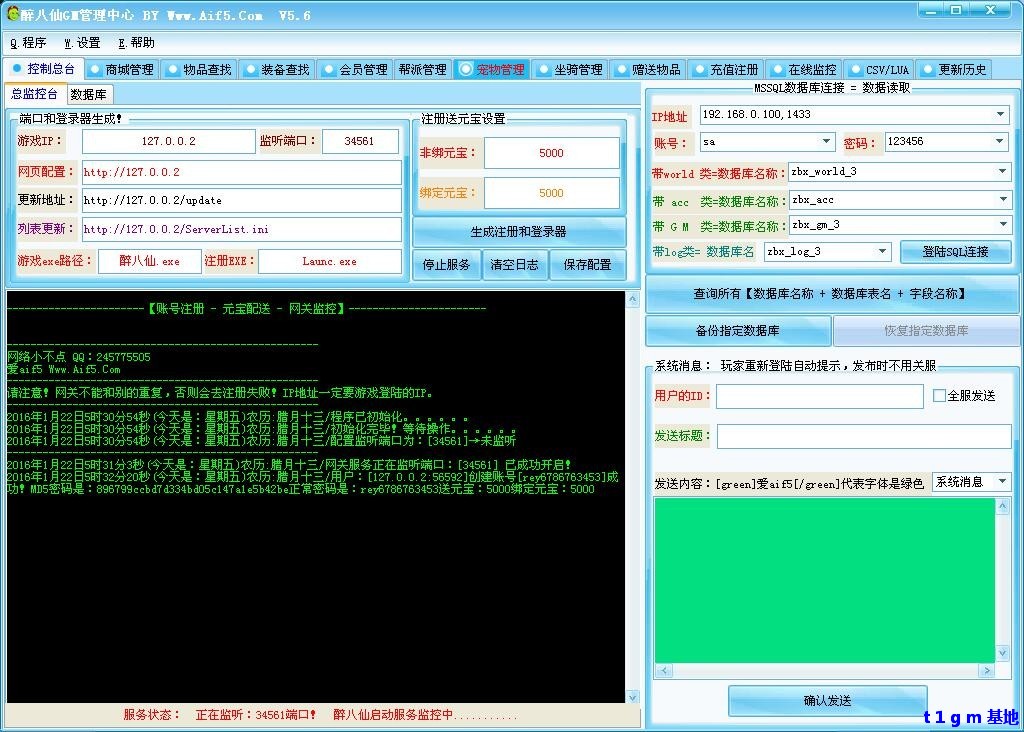Open the 商城管理 tab
The image size is (1024, 732).
(x=121, y=70)
